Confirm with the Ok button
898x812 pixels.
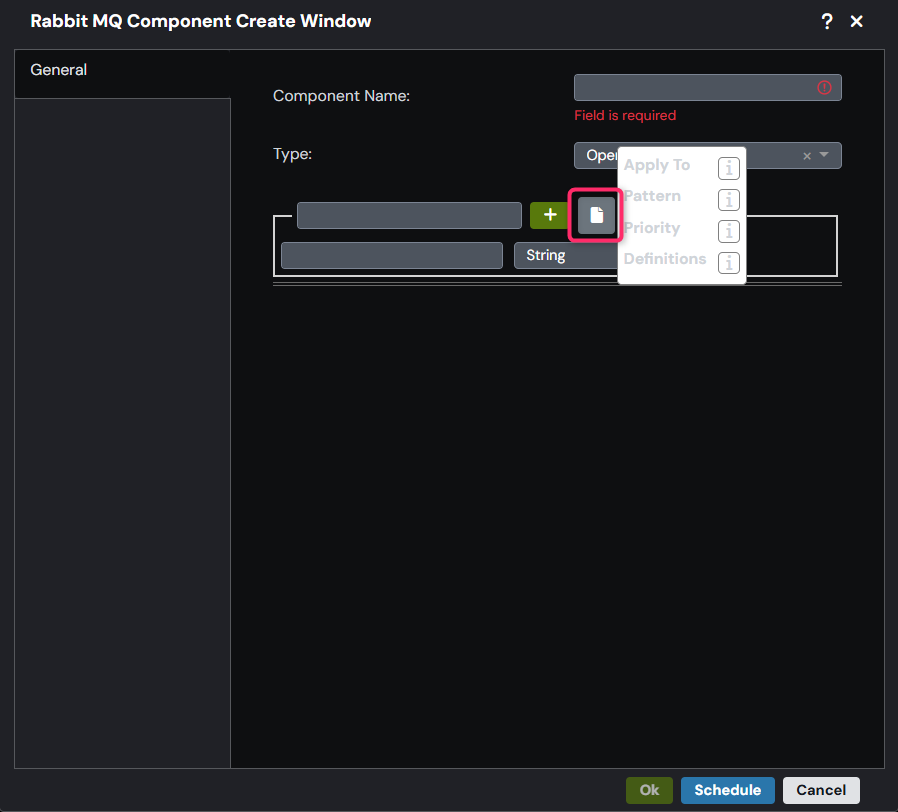pos(649,790)
